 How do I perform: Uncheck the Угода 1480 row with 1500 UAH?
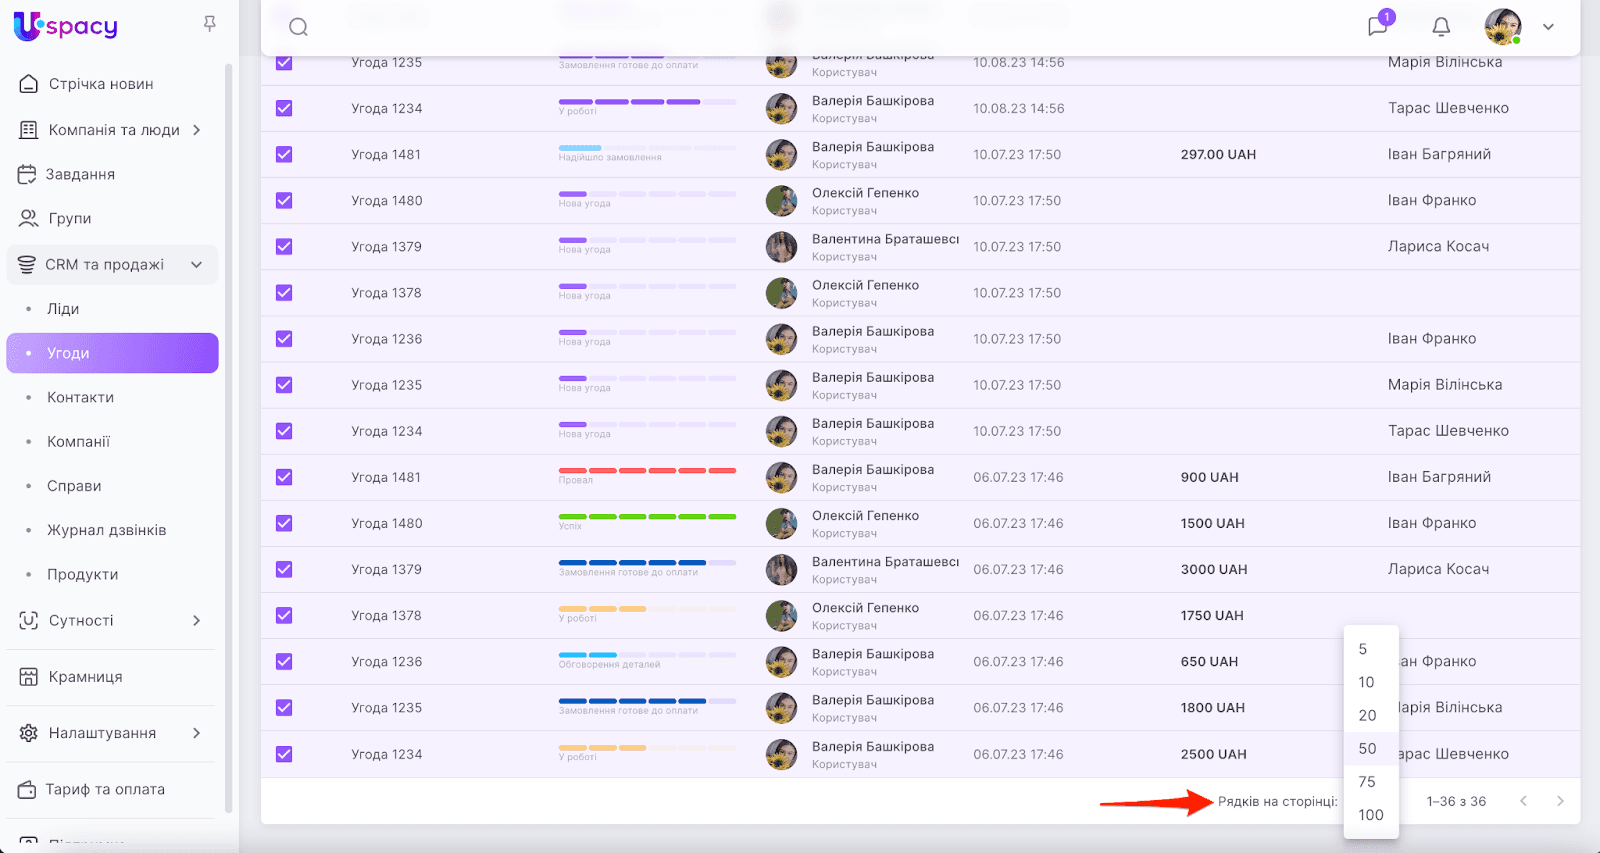point(284,523)
